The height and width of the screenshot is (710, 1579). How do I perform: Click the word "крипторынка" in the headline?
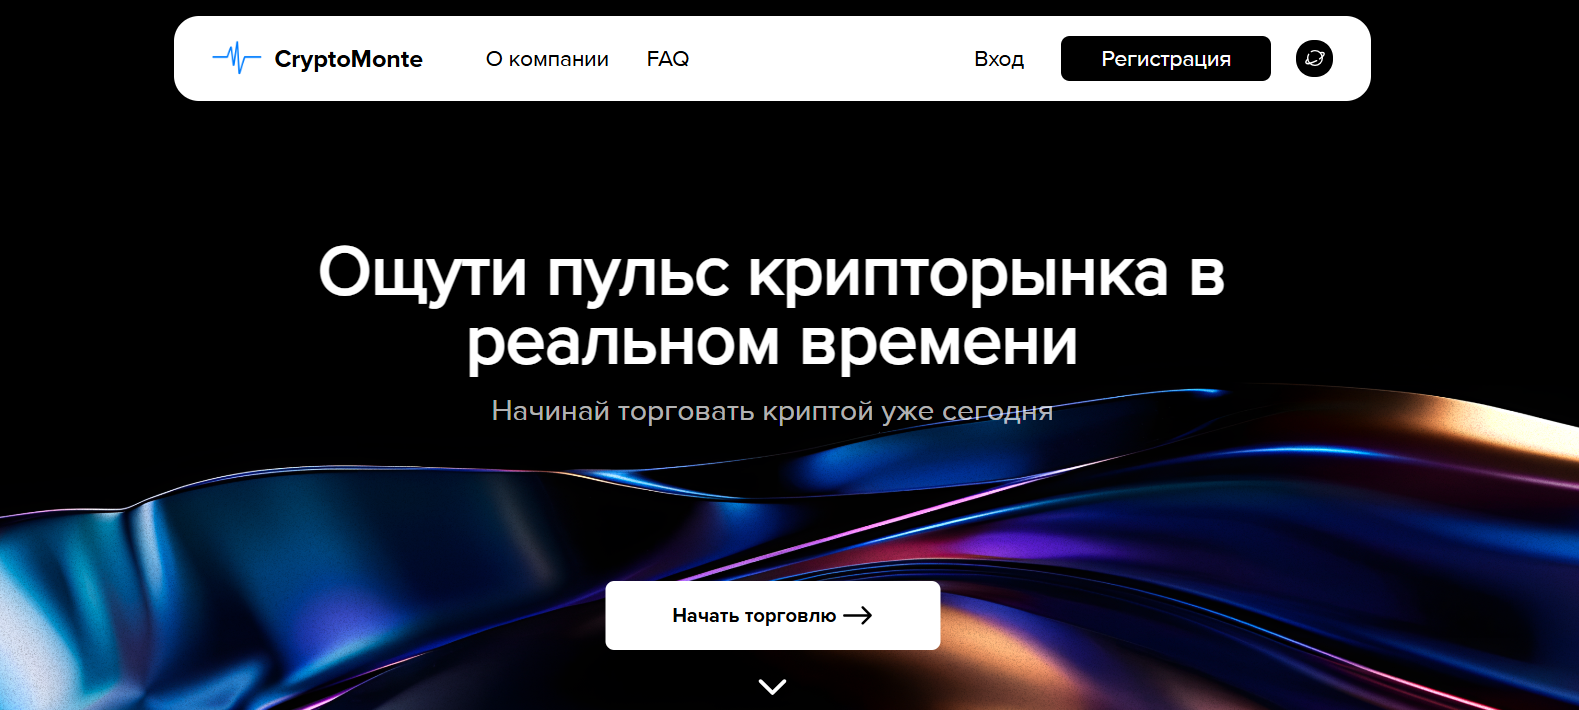958,273
